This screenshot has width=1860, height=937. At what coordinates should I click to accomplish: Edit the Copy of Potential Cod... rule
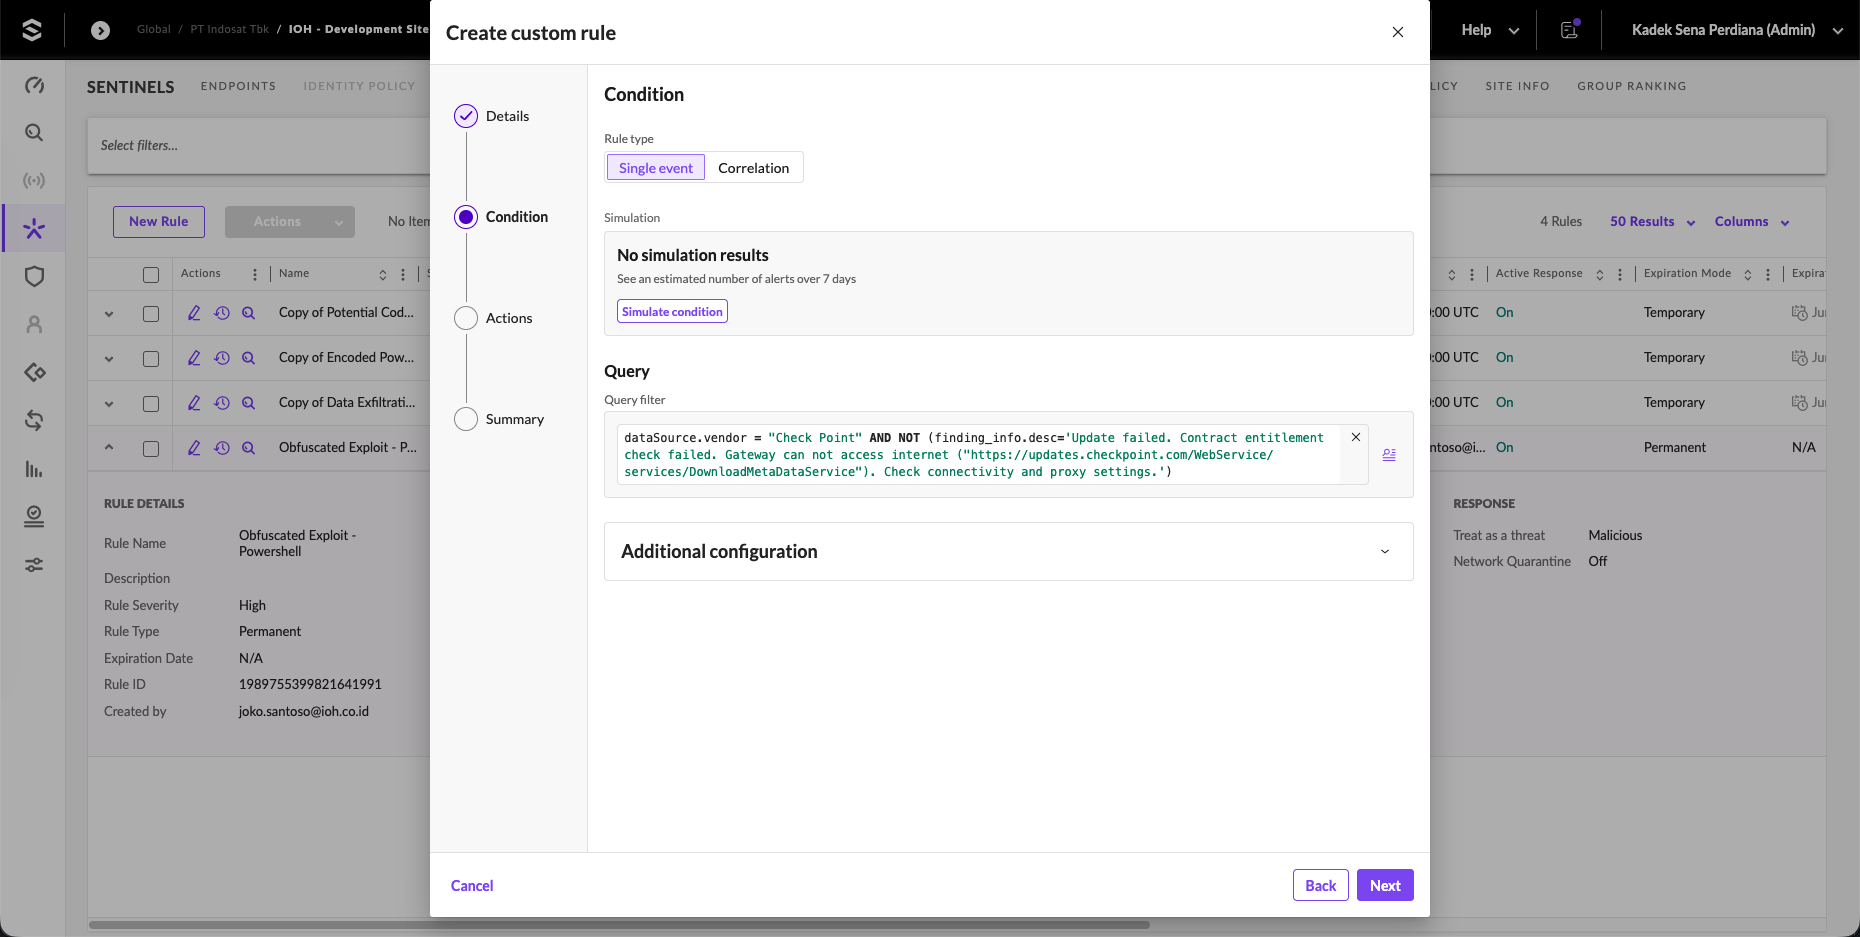(x=194, y=313)
